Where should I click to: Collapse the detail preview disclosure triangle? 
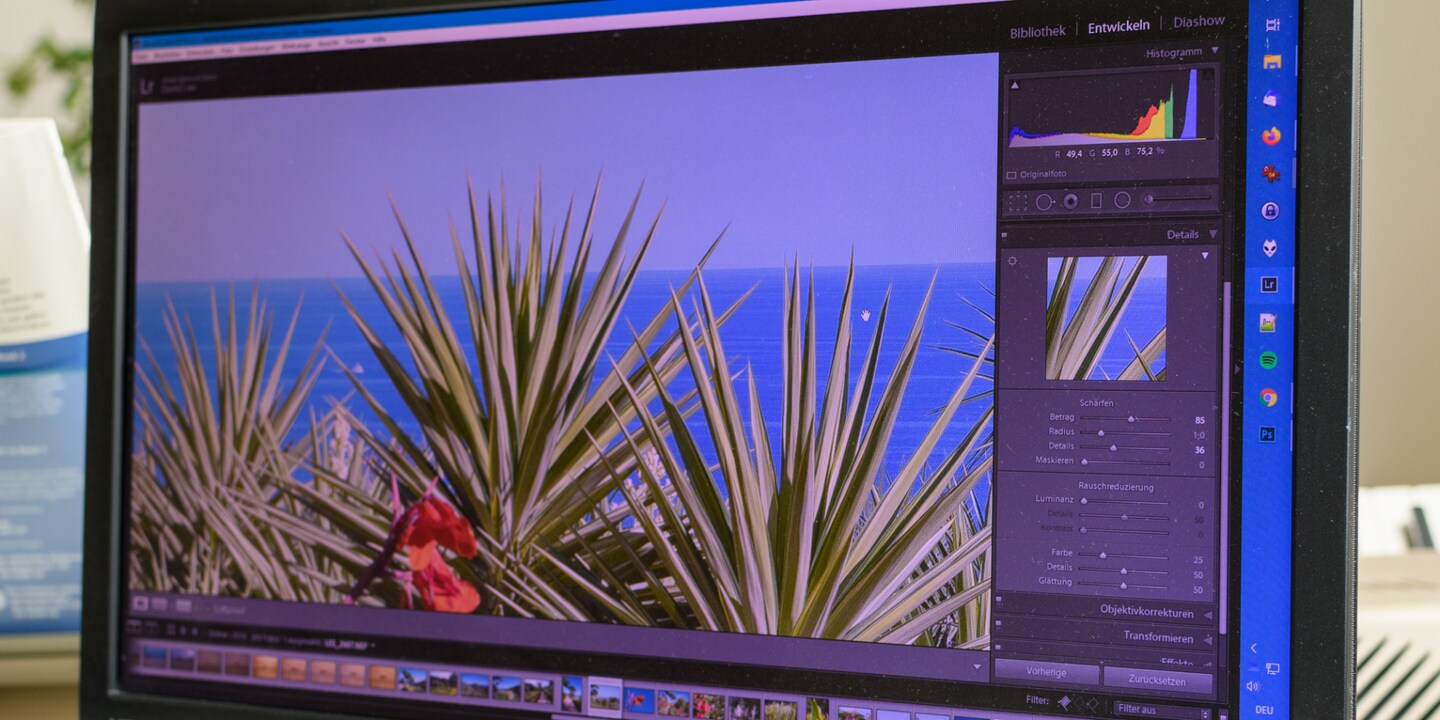[1204, 256]
